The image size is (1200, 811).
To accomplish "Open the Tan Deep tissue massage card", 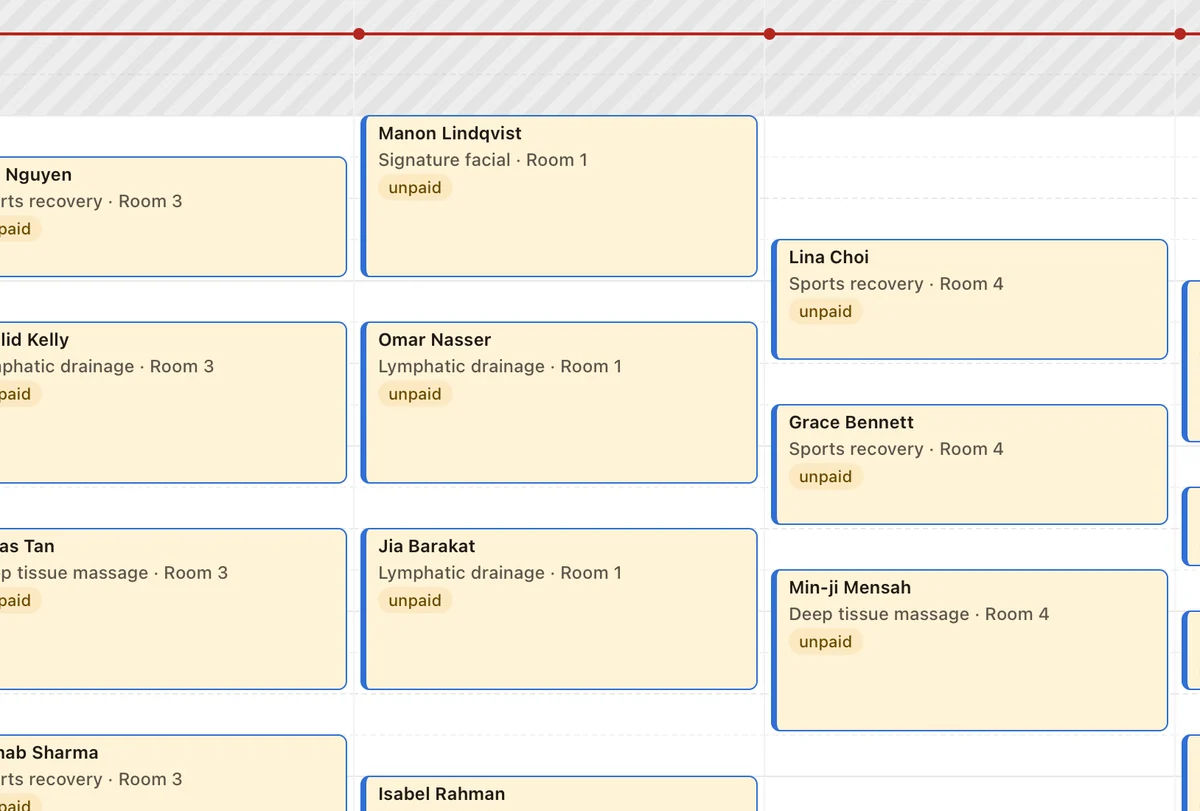I will pyautogui.click(x=173, y=609).
